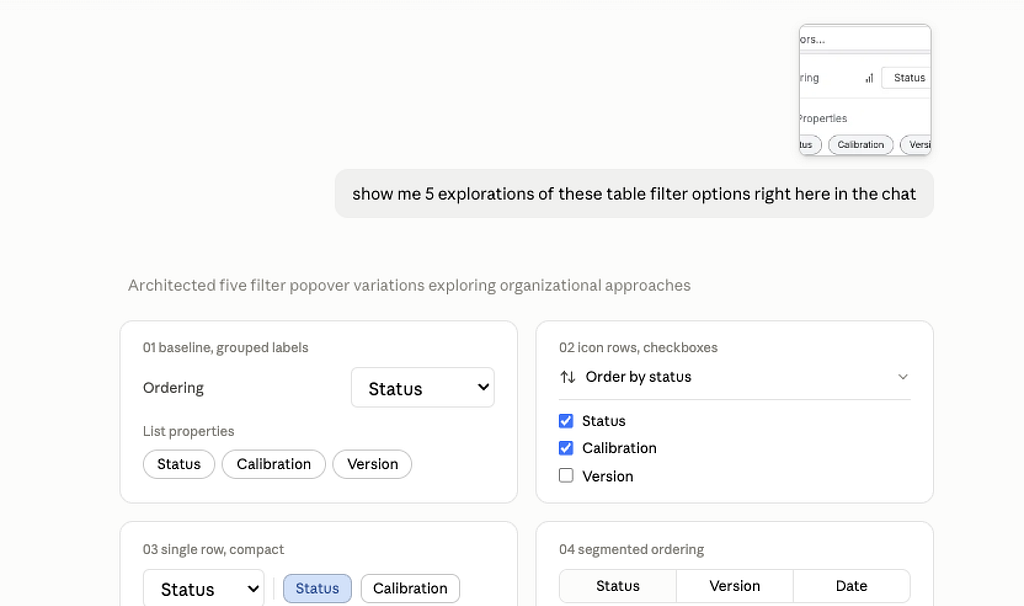
Task: Enable the Version checkbox
Action: (x=566, y=475)
